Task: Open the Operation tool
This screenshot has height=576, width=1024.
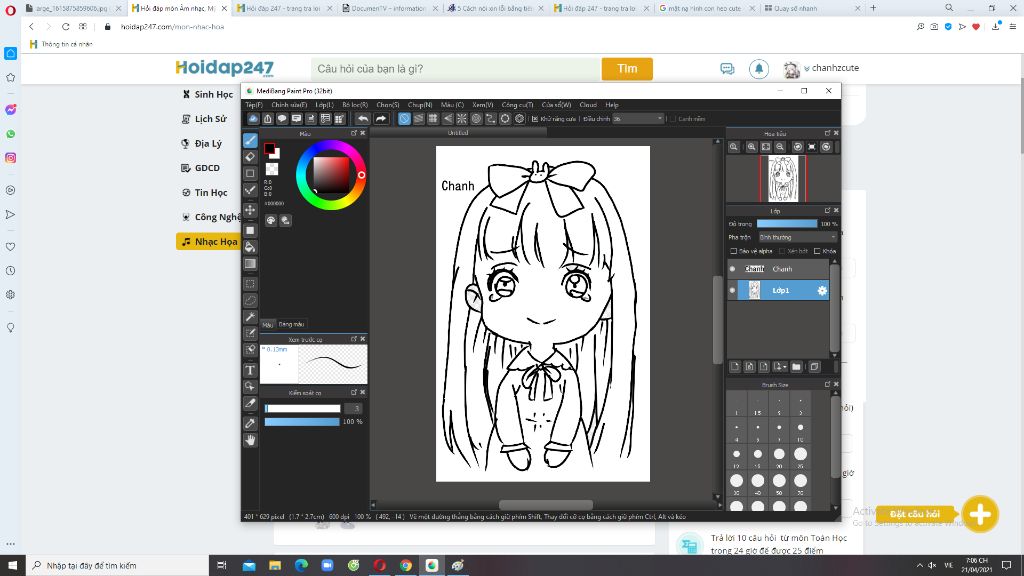Action: coord(250,387)
